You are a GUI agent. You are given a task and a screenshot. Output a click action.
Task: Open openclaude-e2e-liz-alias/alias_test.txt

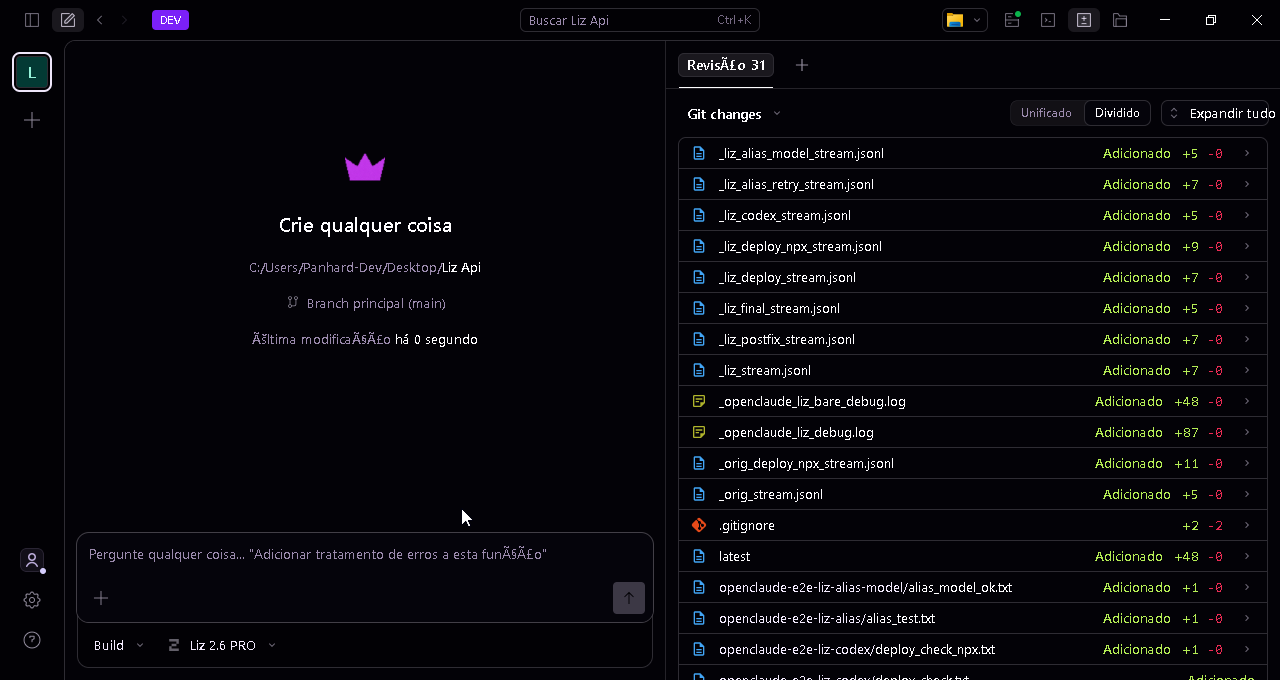coord(827,618)
